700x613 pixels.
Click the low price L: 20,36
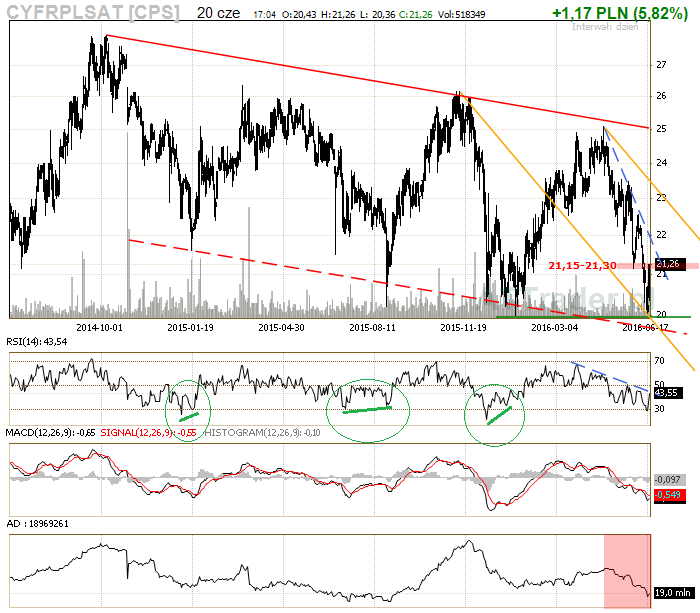click(377, 15)
